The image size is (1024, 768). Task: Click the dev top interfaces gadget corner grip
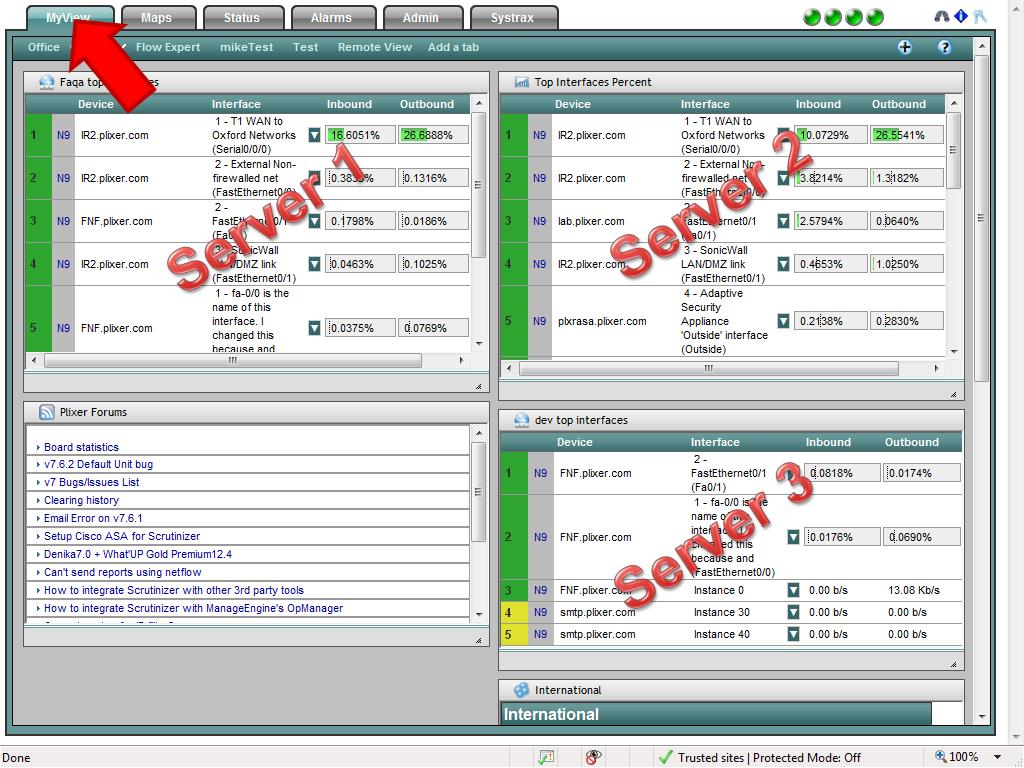pos(953,665)
